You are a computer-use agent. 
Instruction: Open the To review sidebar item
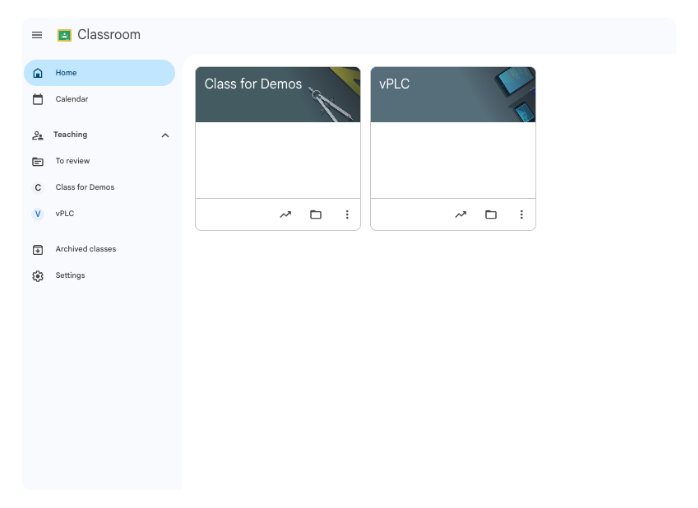point(99,161)
